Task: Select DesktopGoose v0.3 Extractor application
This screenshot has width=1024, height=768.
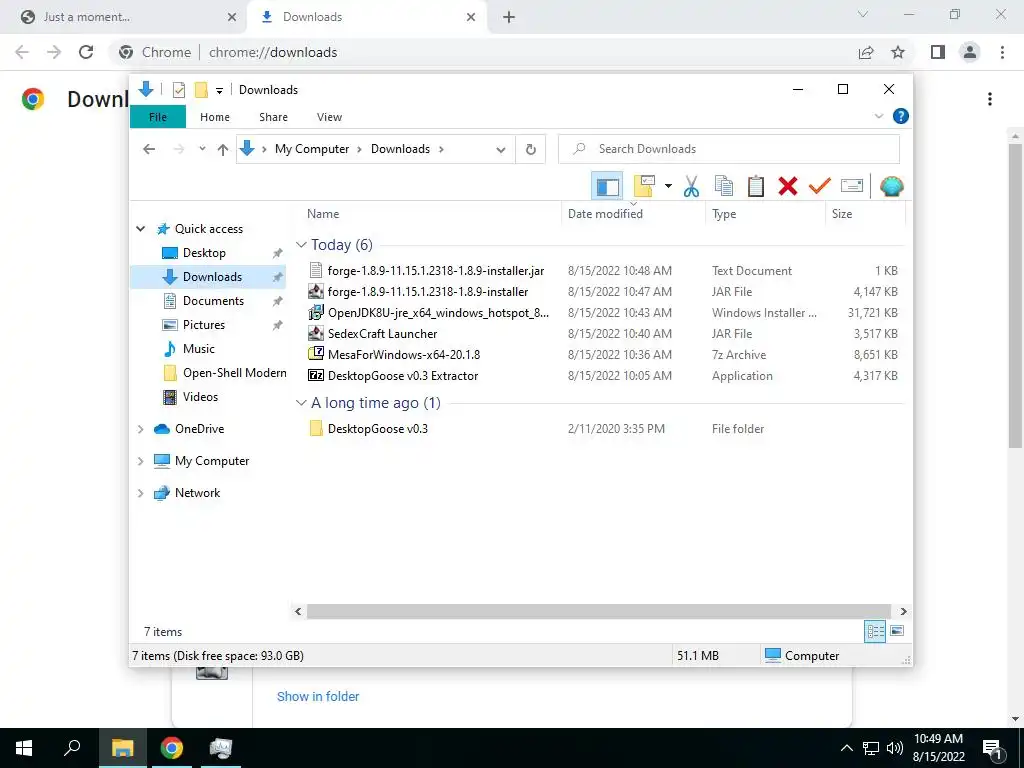Action: pyautogui.click(x=402, y=376)
